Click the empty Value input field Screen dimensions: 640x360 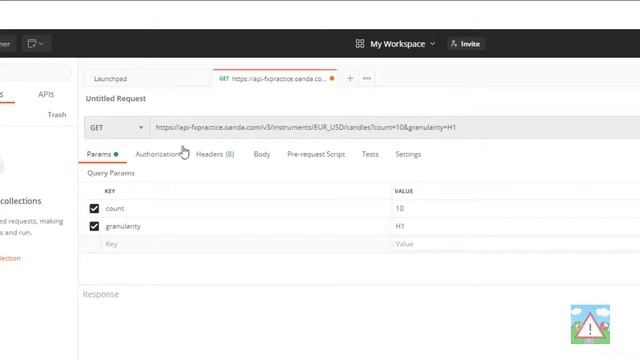(x=516, y=244)
